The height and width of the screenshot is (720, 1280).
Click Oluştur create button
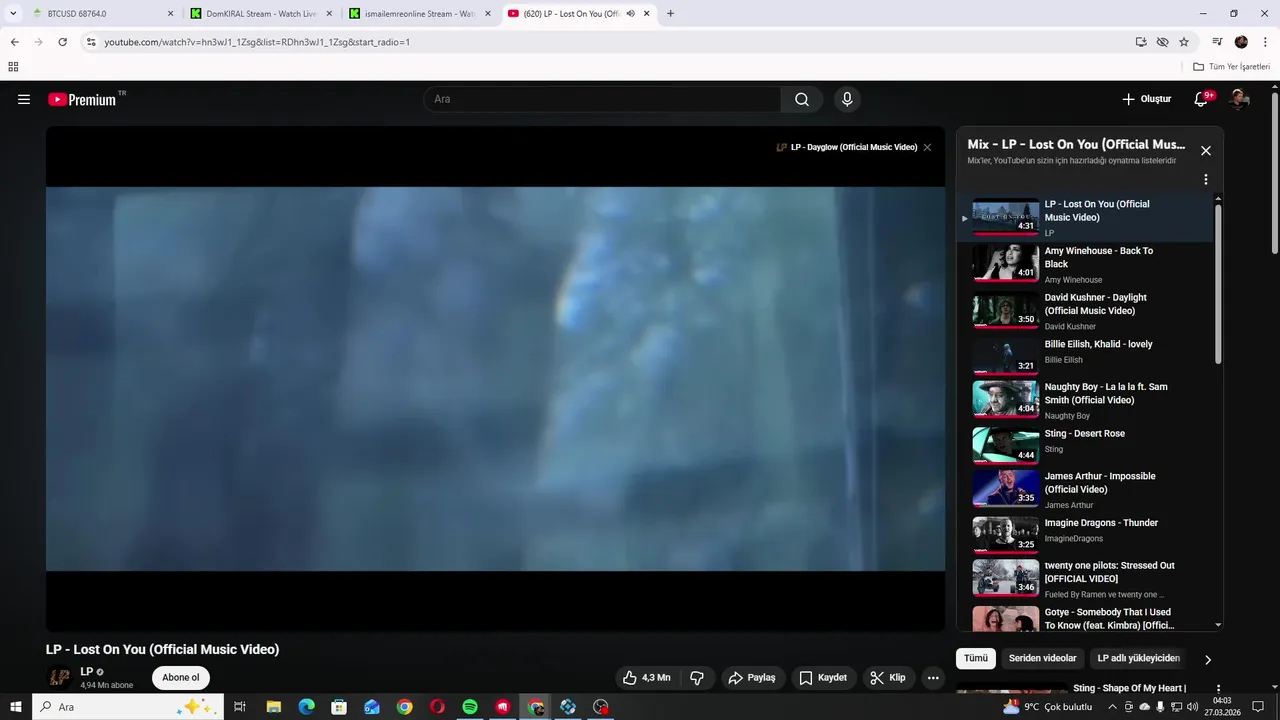point(1146,99)
